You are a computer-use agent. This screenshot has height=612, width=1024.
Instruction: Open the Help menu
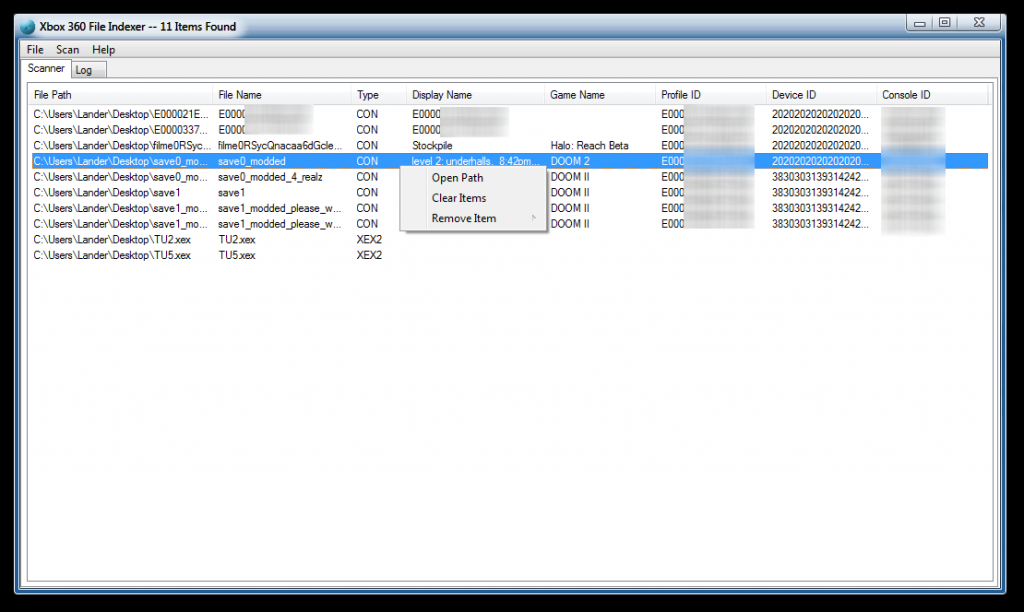[x=103, y=50]
